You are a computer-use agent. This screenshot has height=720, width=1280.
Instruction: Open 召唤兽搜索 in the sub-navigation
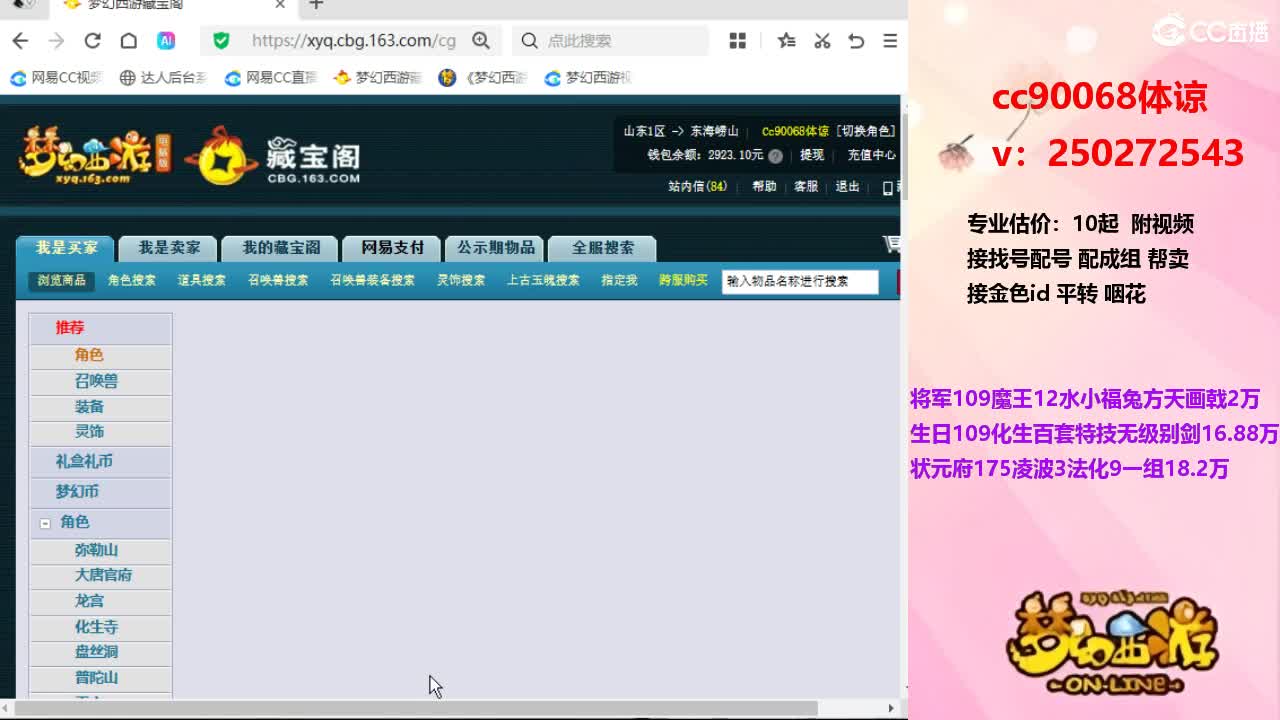point(278,281)
